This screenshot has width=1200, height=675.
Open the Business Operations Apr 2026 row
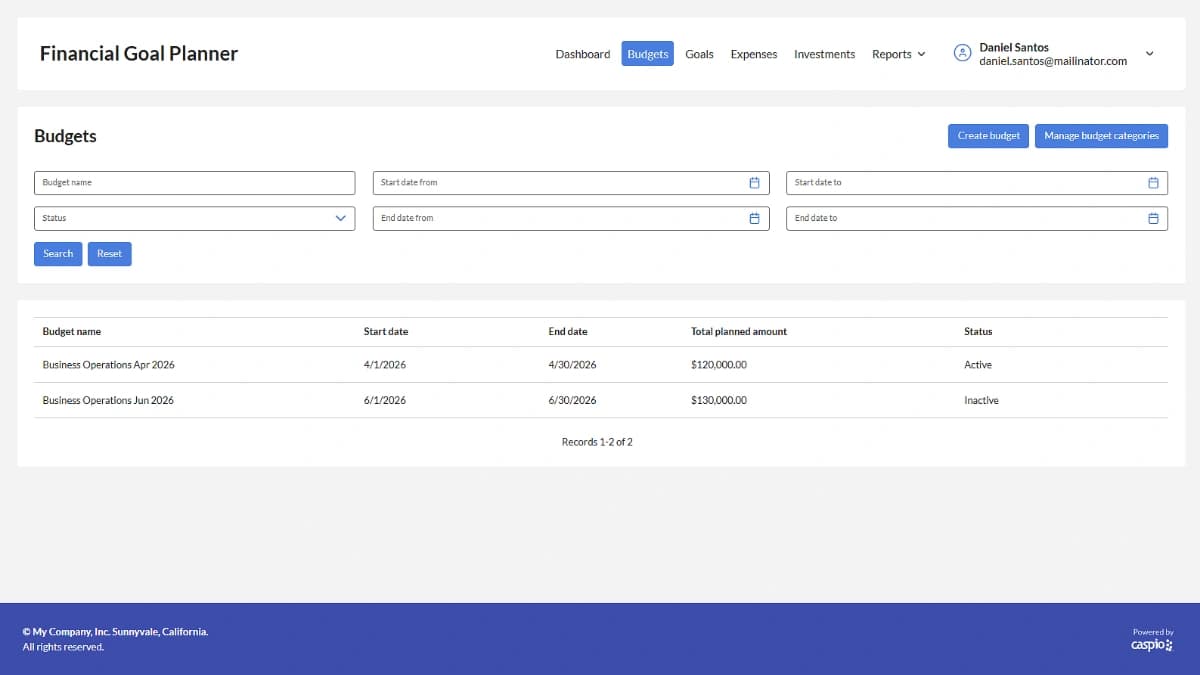[601, 365]
